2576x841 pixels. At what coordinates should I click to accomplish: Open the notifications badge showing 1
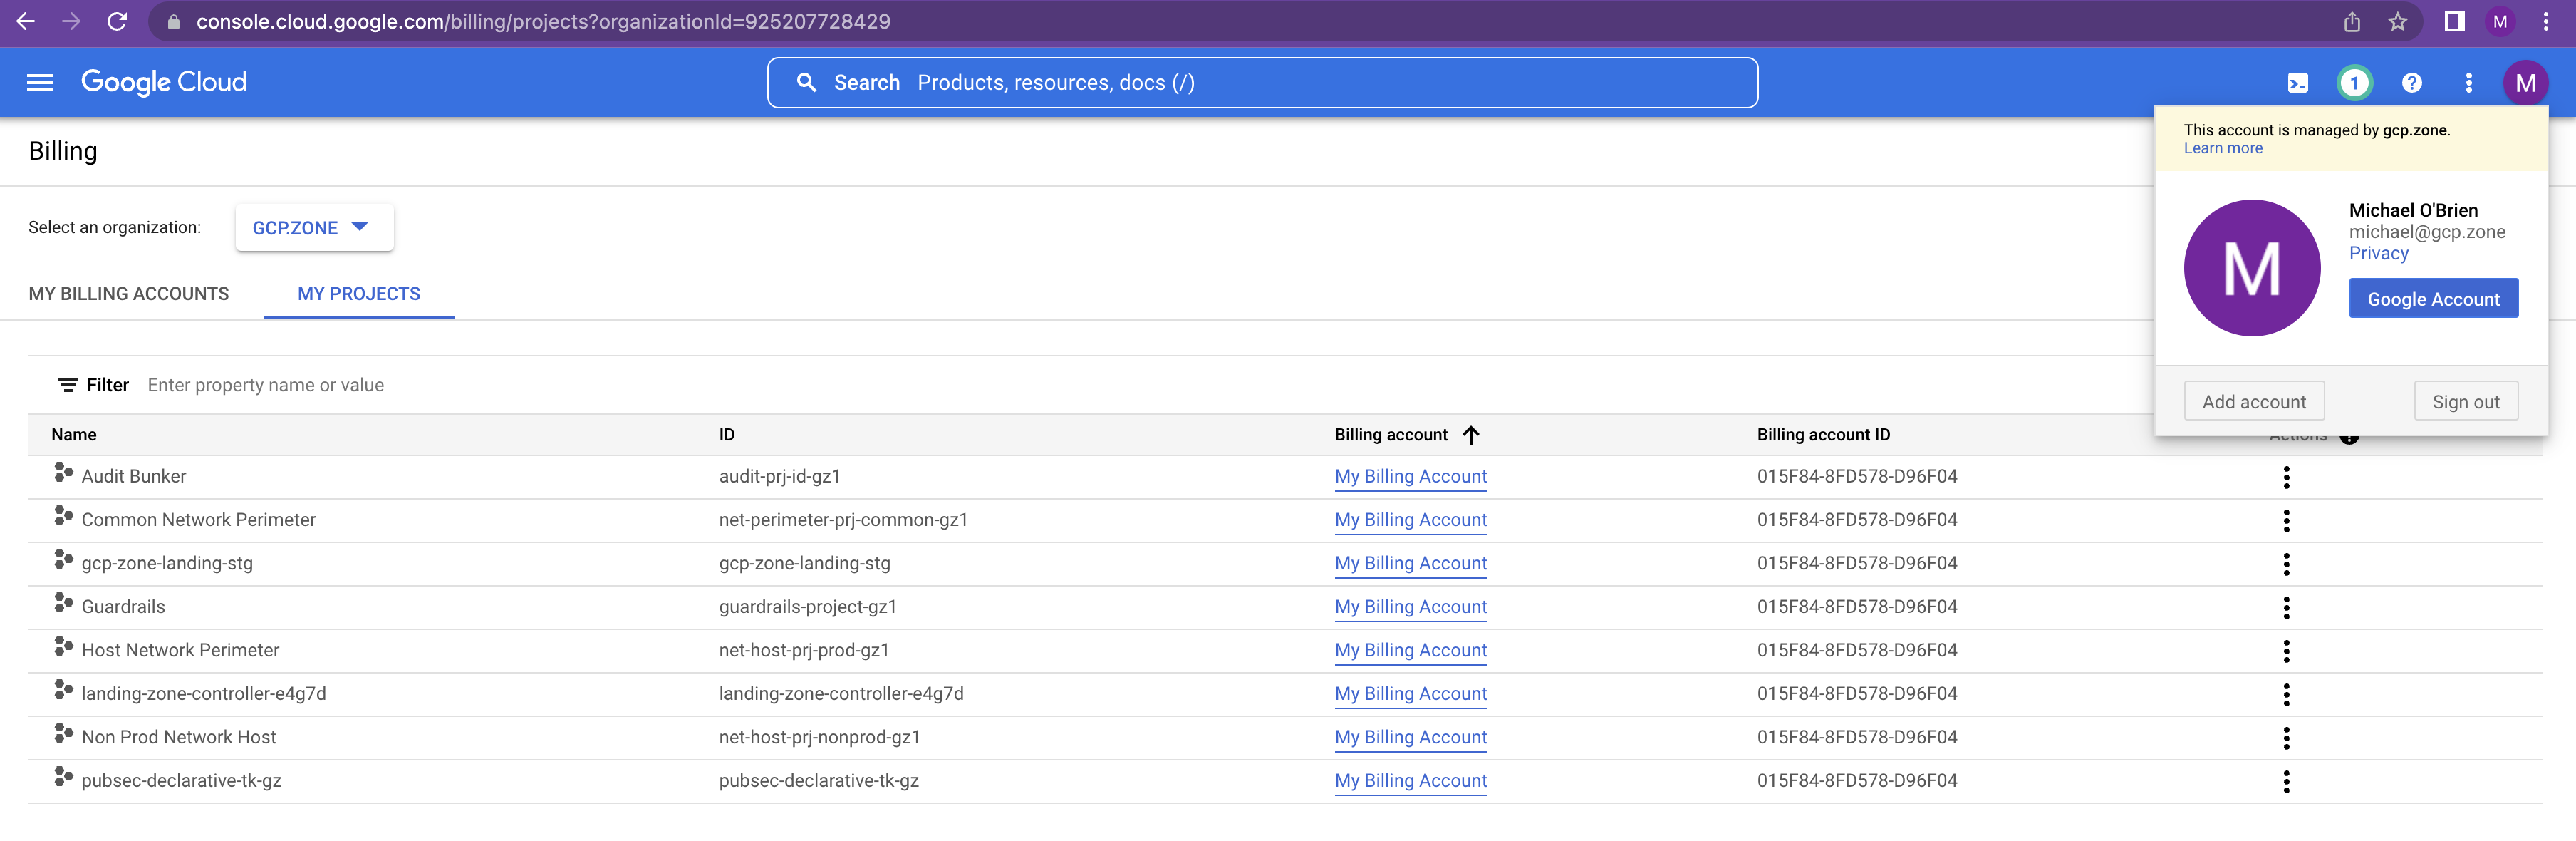pos(2354,83)
